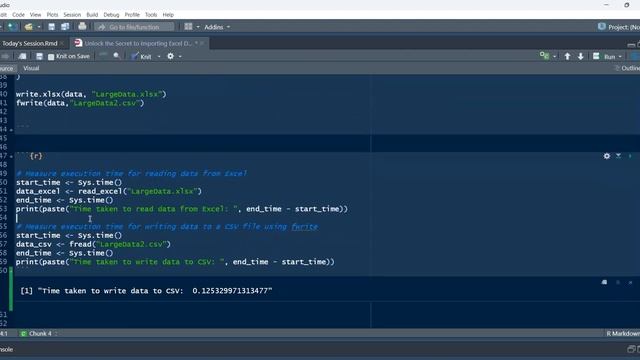640x360 pixels.
Task: Go to next chunk with down arrow
Action: click(x=580, y=56)
